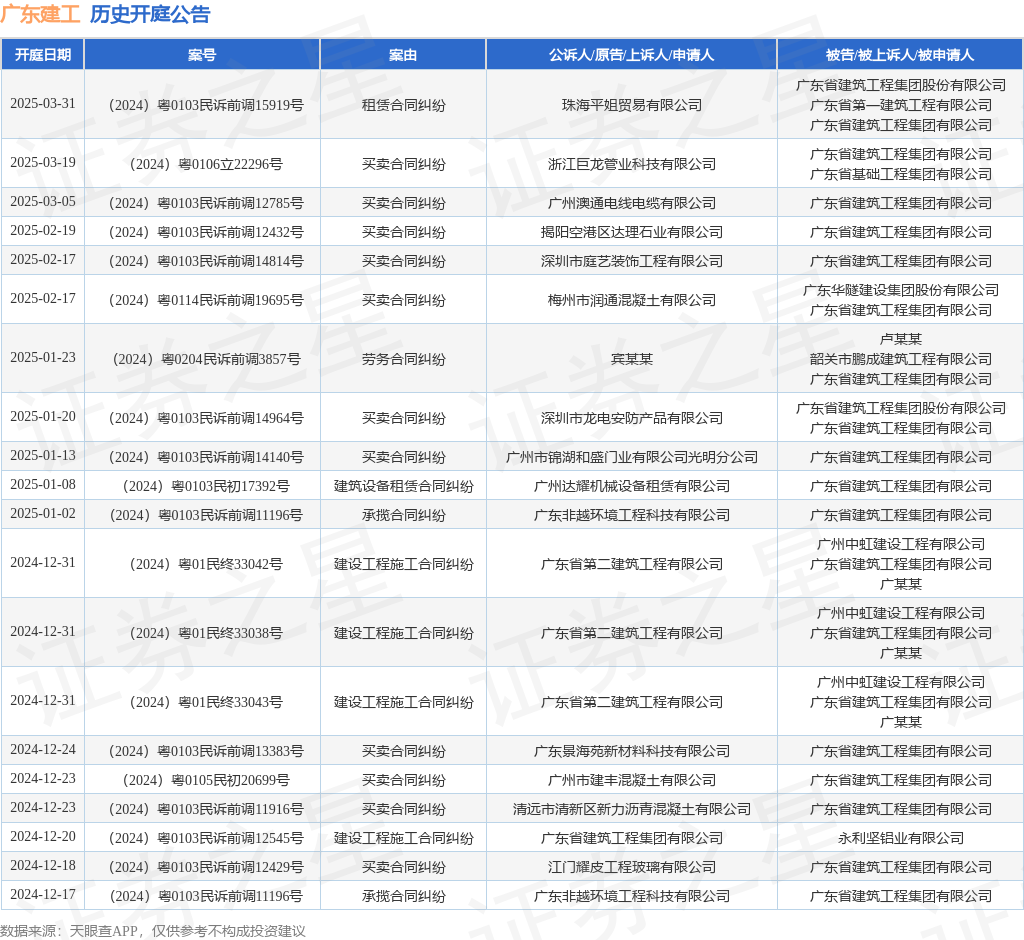Select the 开庭日期 column header
Image resolution: width=1024 pixels, height=940 pixels.
(x=42, y=55)
